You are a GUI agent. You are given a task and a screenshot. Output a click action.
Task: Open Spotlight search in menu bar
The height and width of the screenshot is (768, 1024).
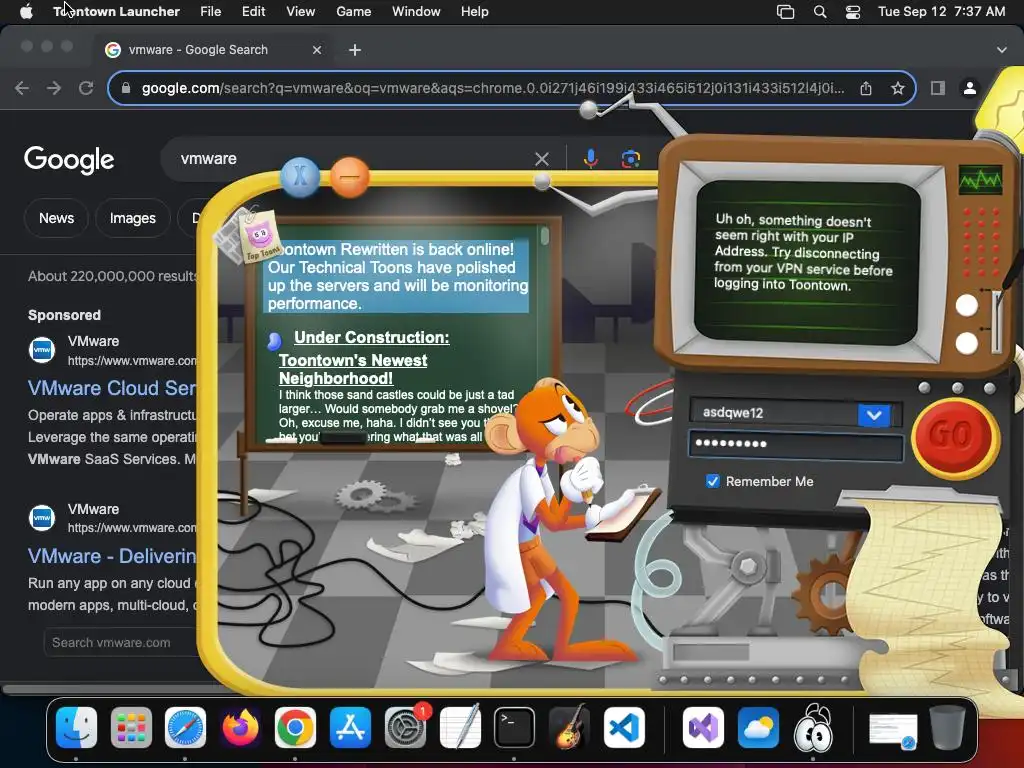(820, 12)
